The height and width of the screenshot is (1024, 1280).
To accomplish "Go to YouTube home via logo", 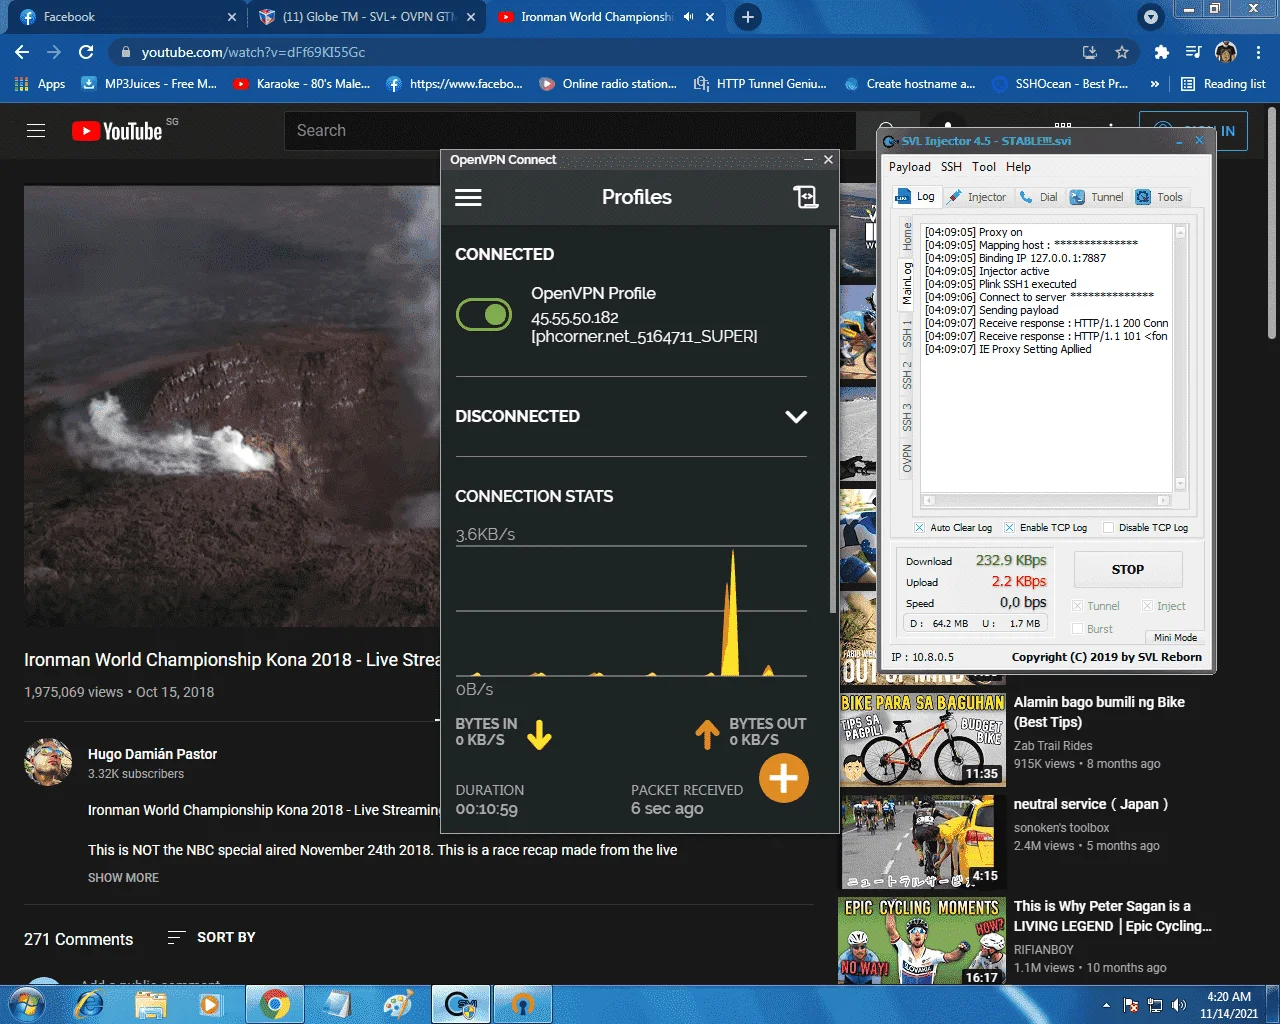I will pyautogui.click(x=117, y=131).
